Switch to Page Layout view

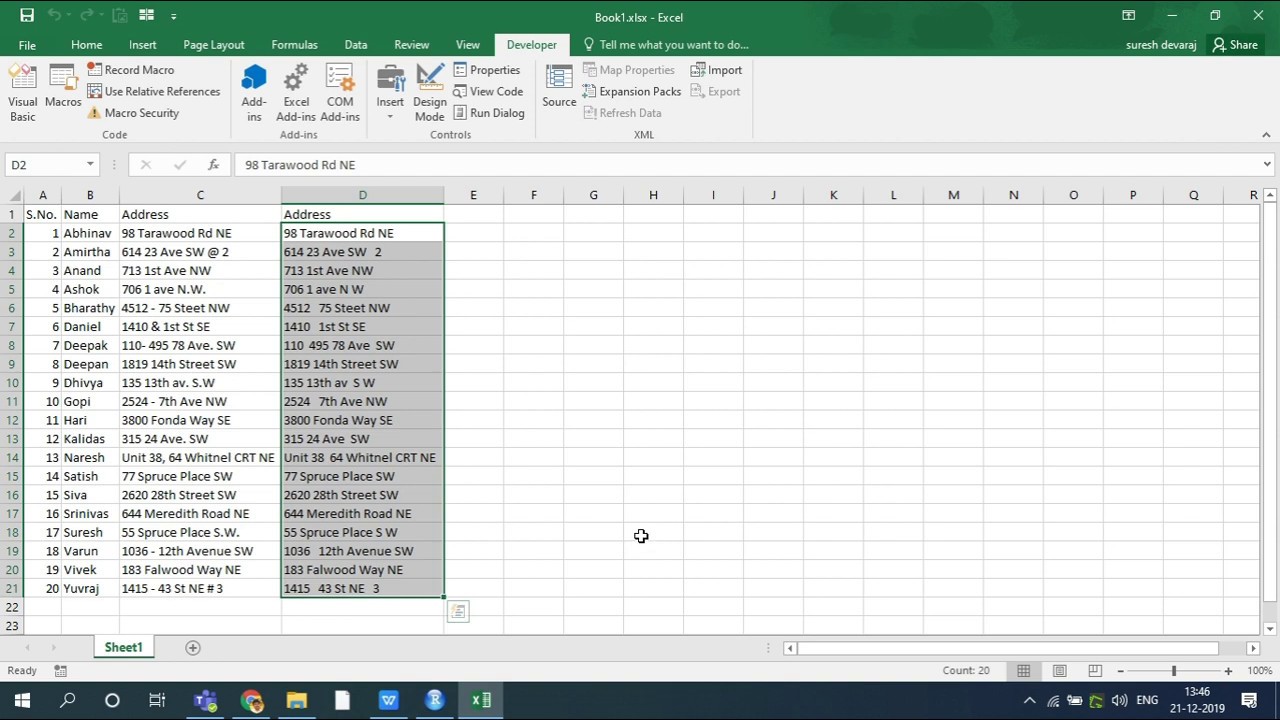tap(1059, 671)
